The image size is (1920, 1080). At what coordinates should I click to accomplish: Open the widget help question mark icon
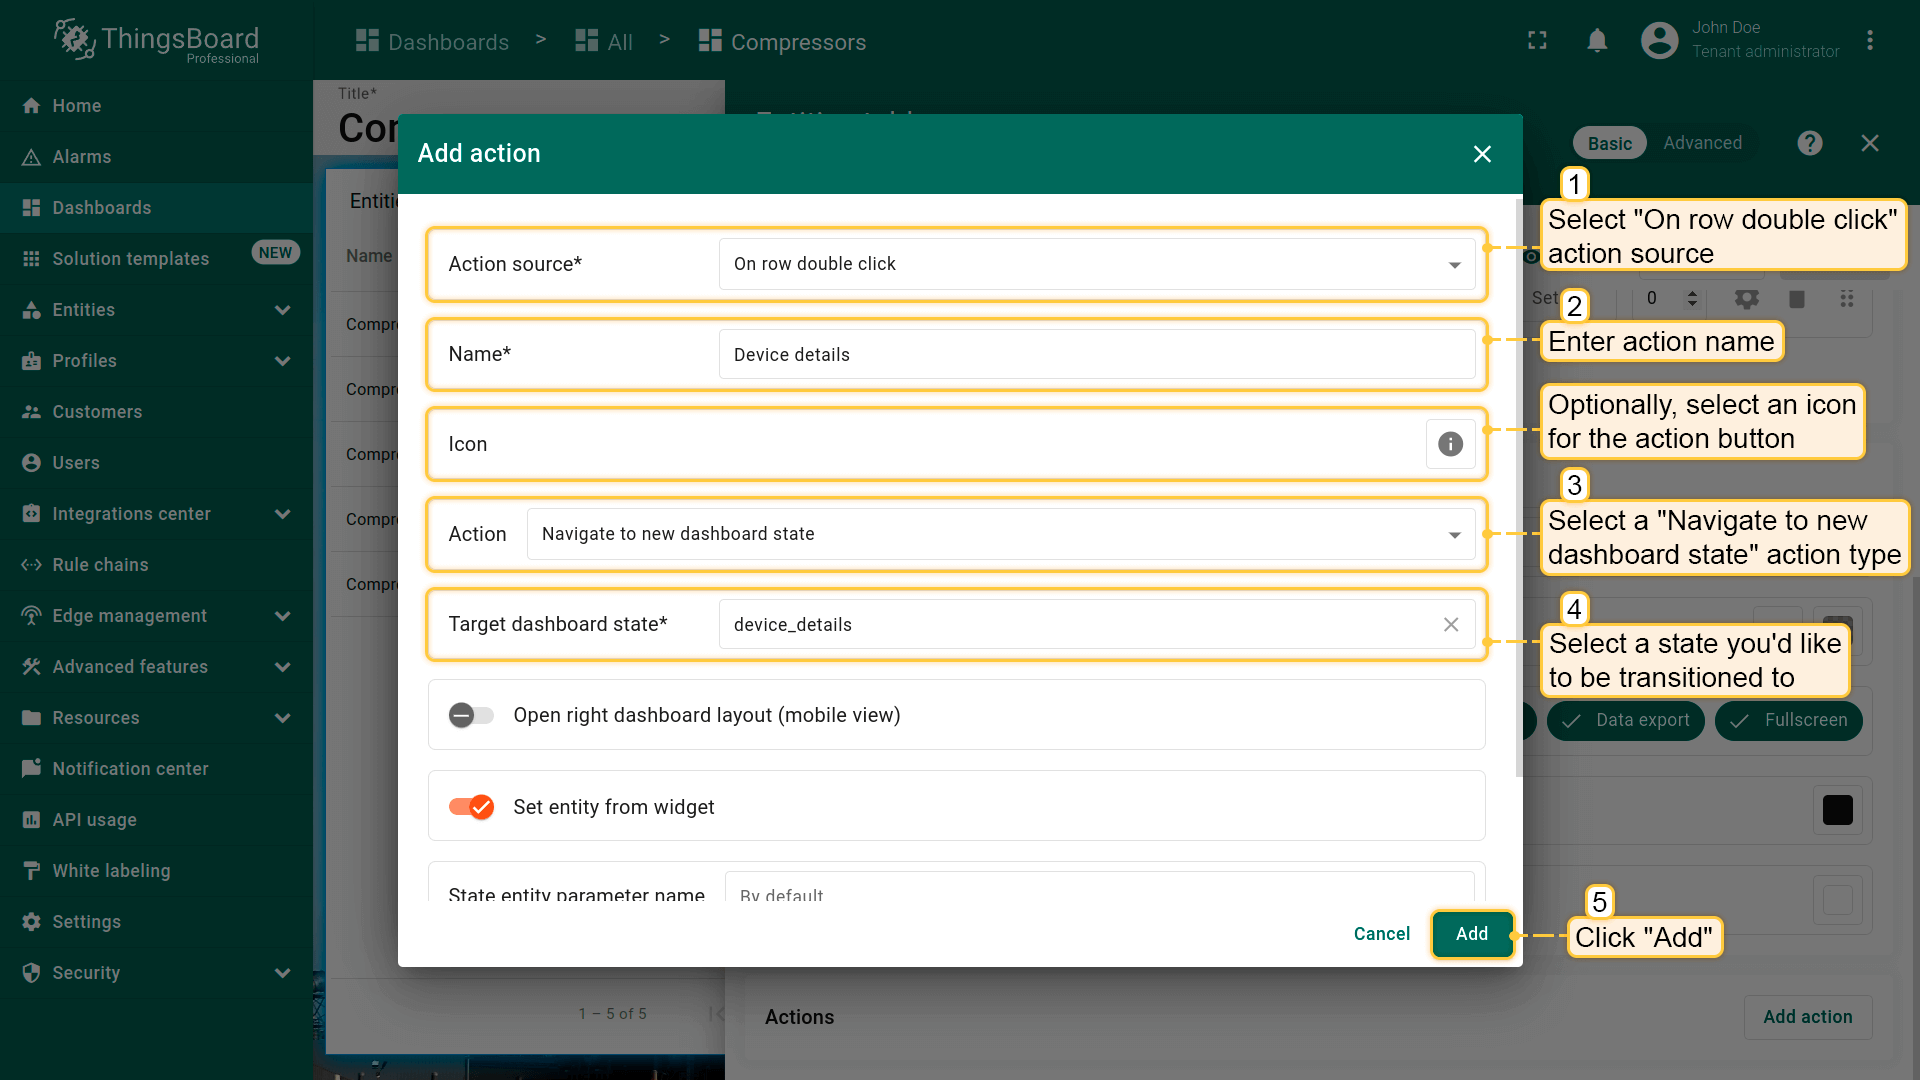tap(1809, 143)
